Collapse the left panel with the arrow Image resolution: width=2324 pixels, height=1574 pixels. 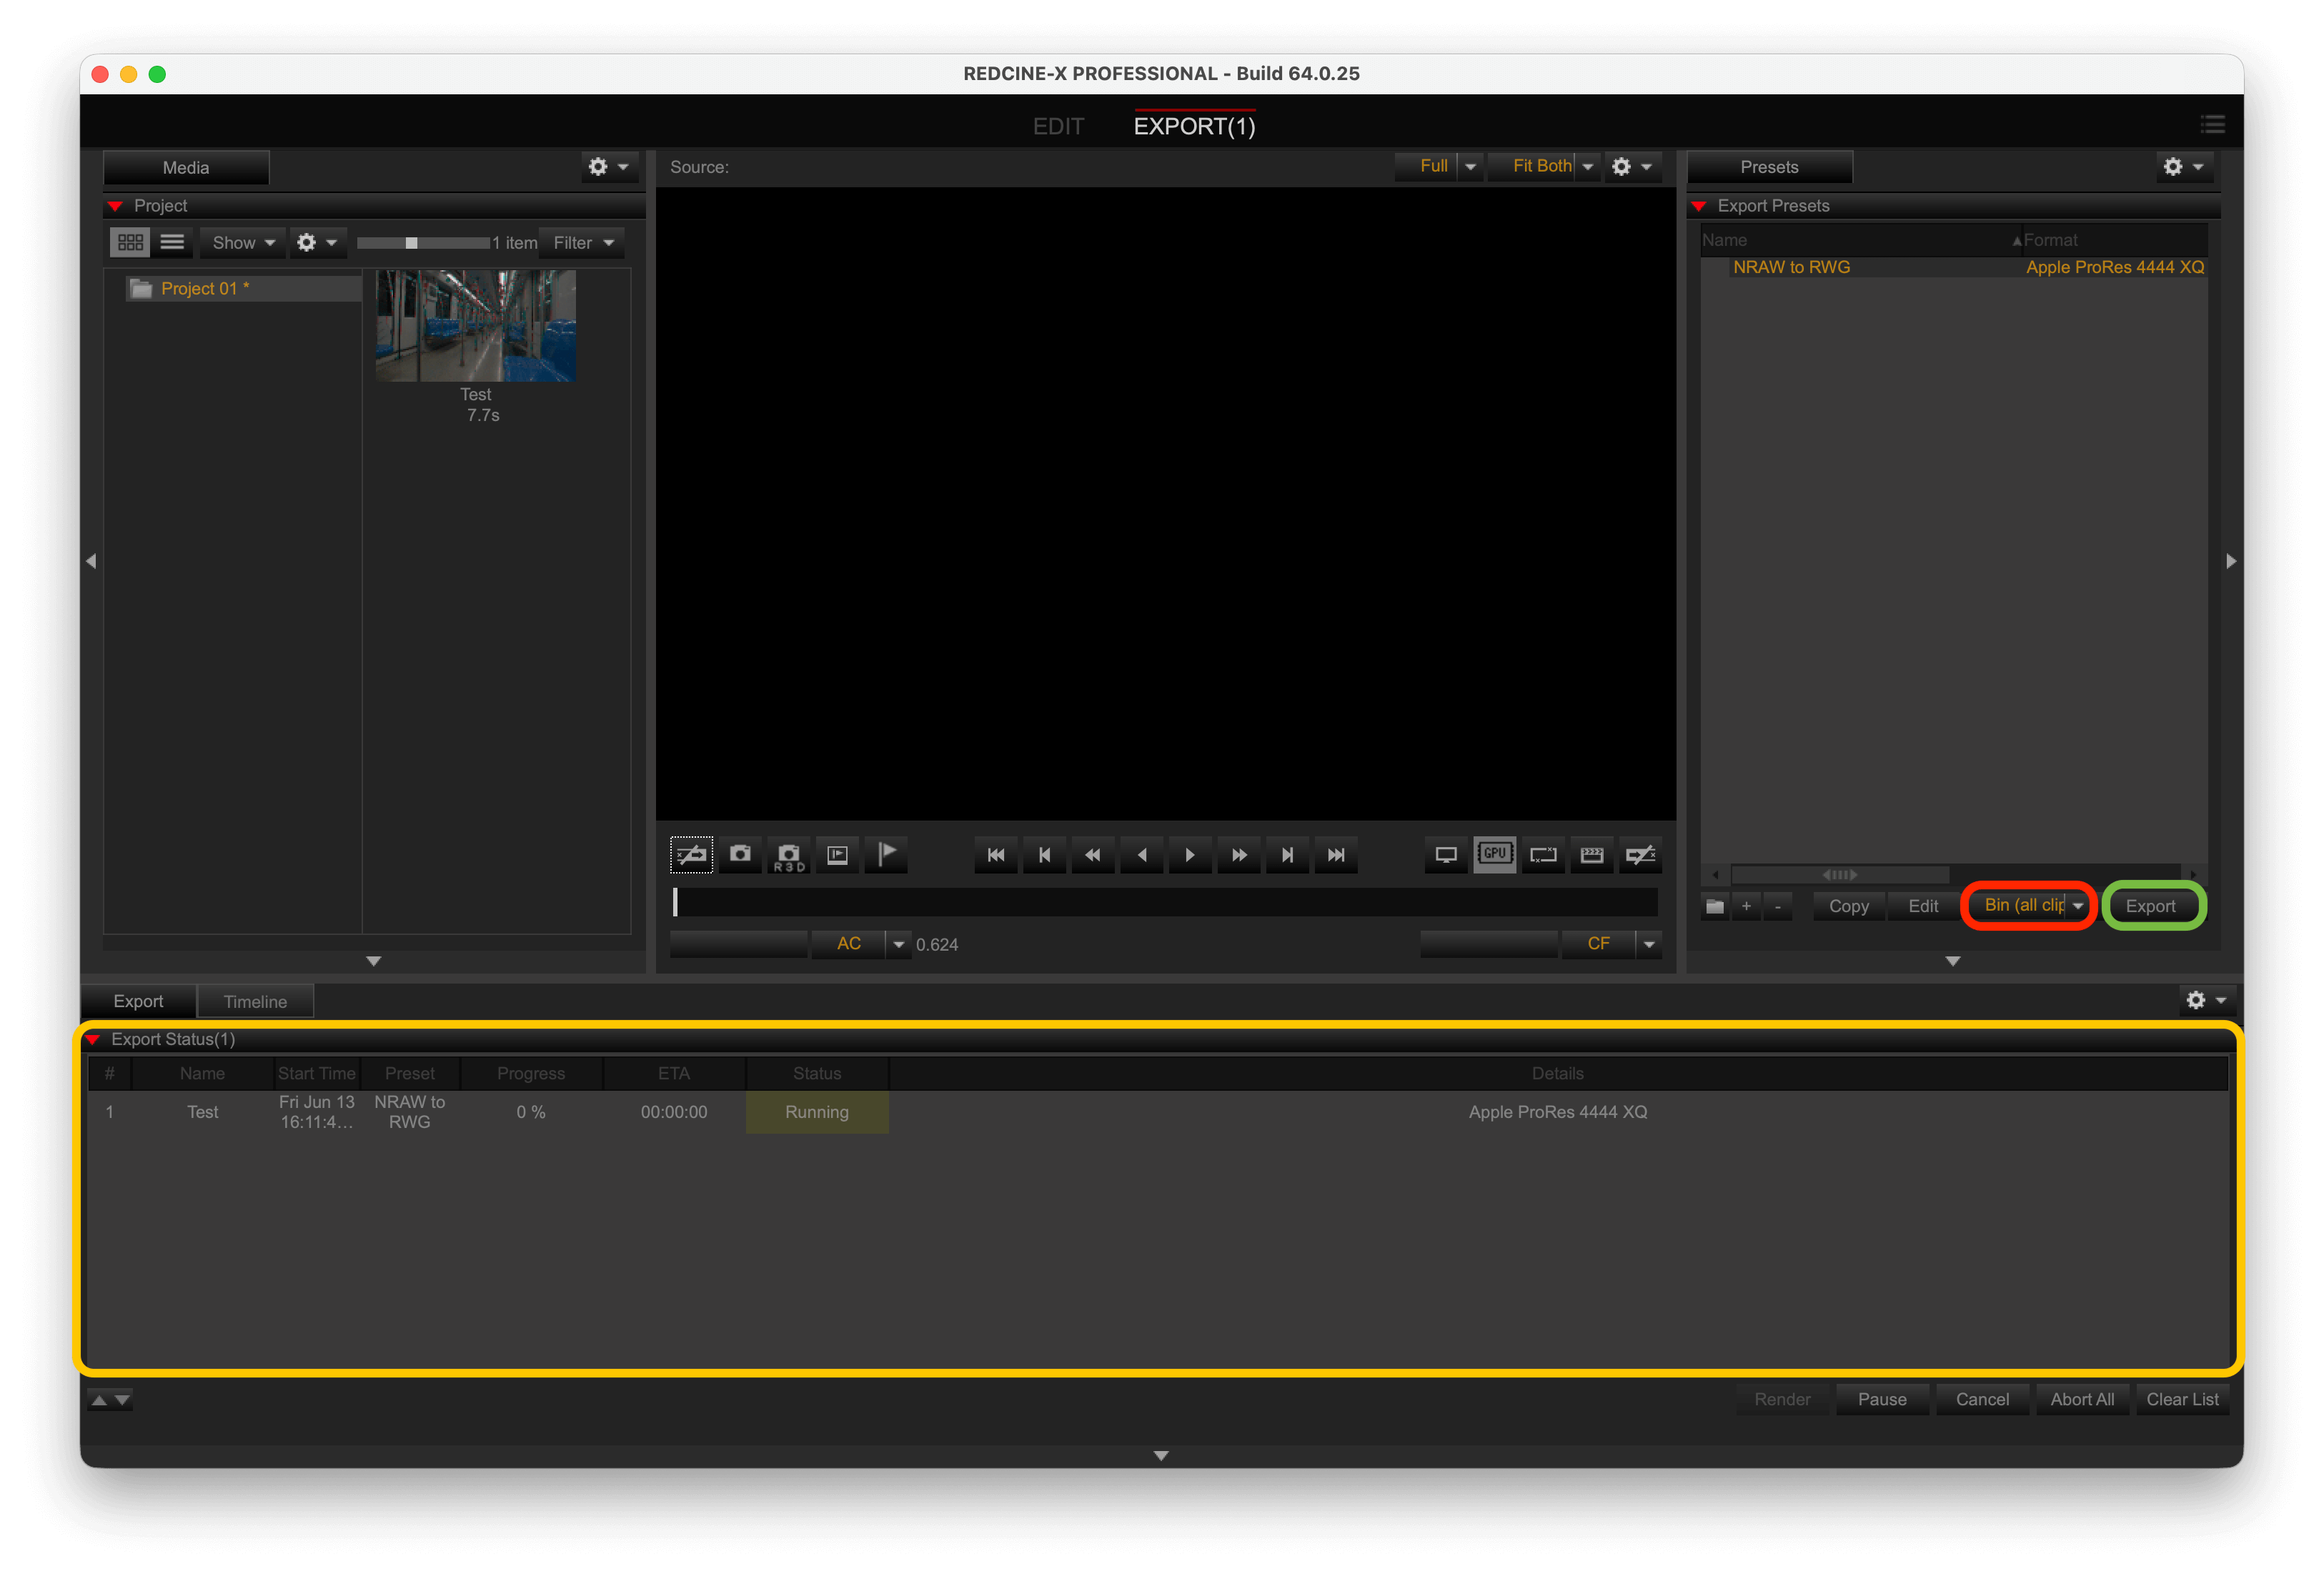click(91, 561)
